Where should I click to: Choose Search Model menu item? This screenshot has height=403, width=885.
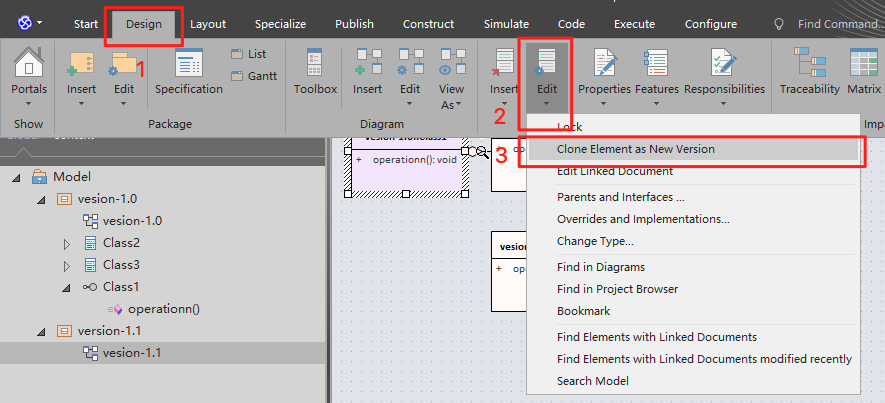tap(693, 381)
